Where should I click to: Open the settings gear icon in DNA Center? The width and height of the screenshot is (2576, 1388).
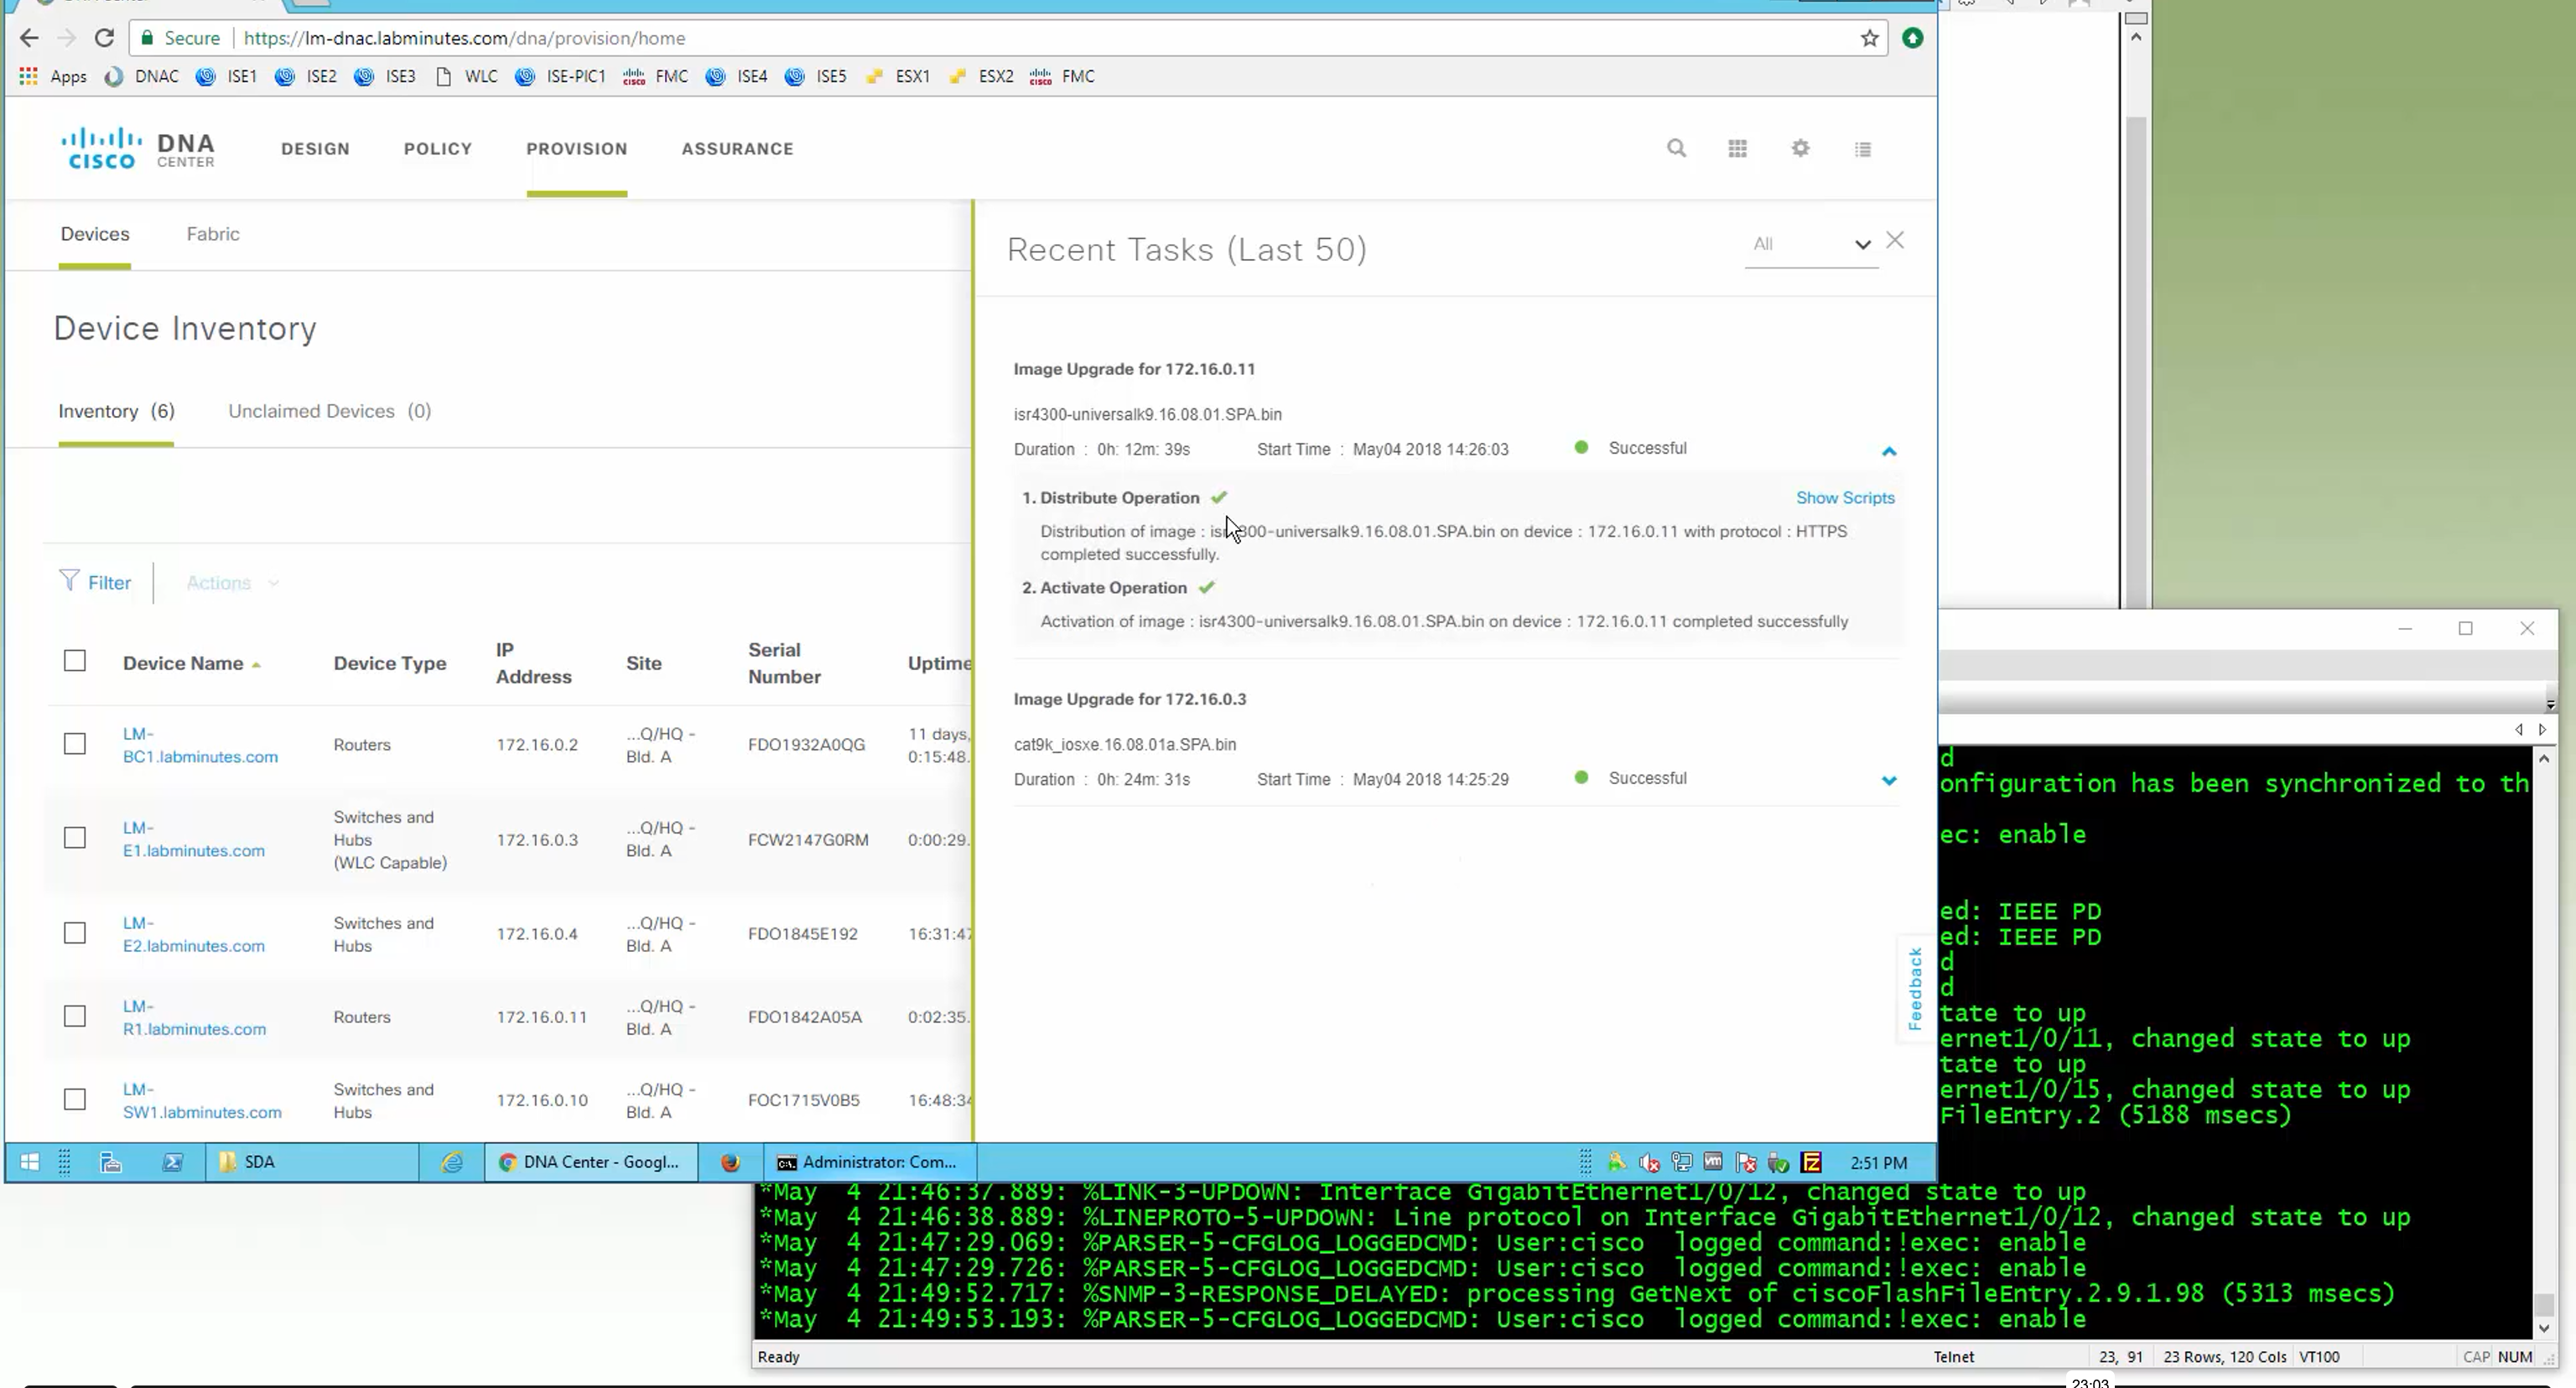click(1800, 149)
